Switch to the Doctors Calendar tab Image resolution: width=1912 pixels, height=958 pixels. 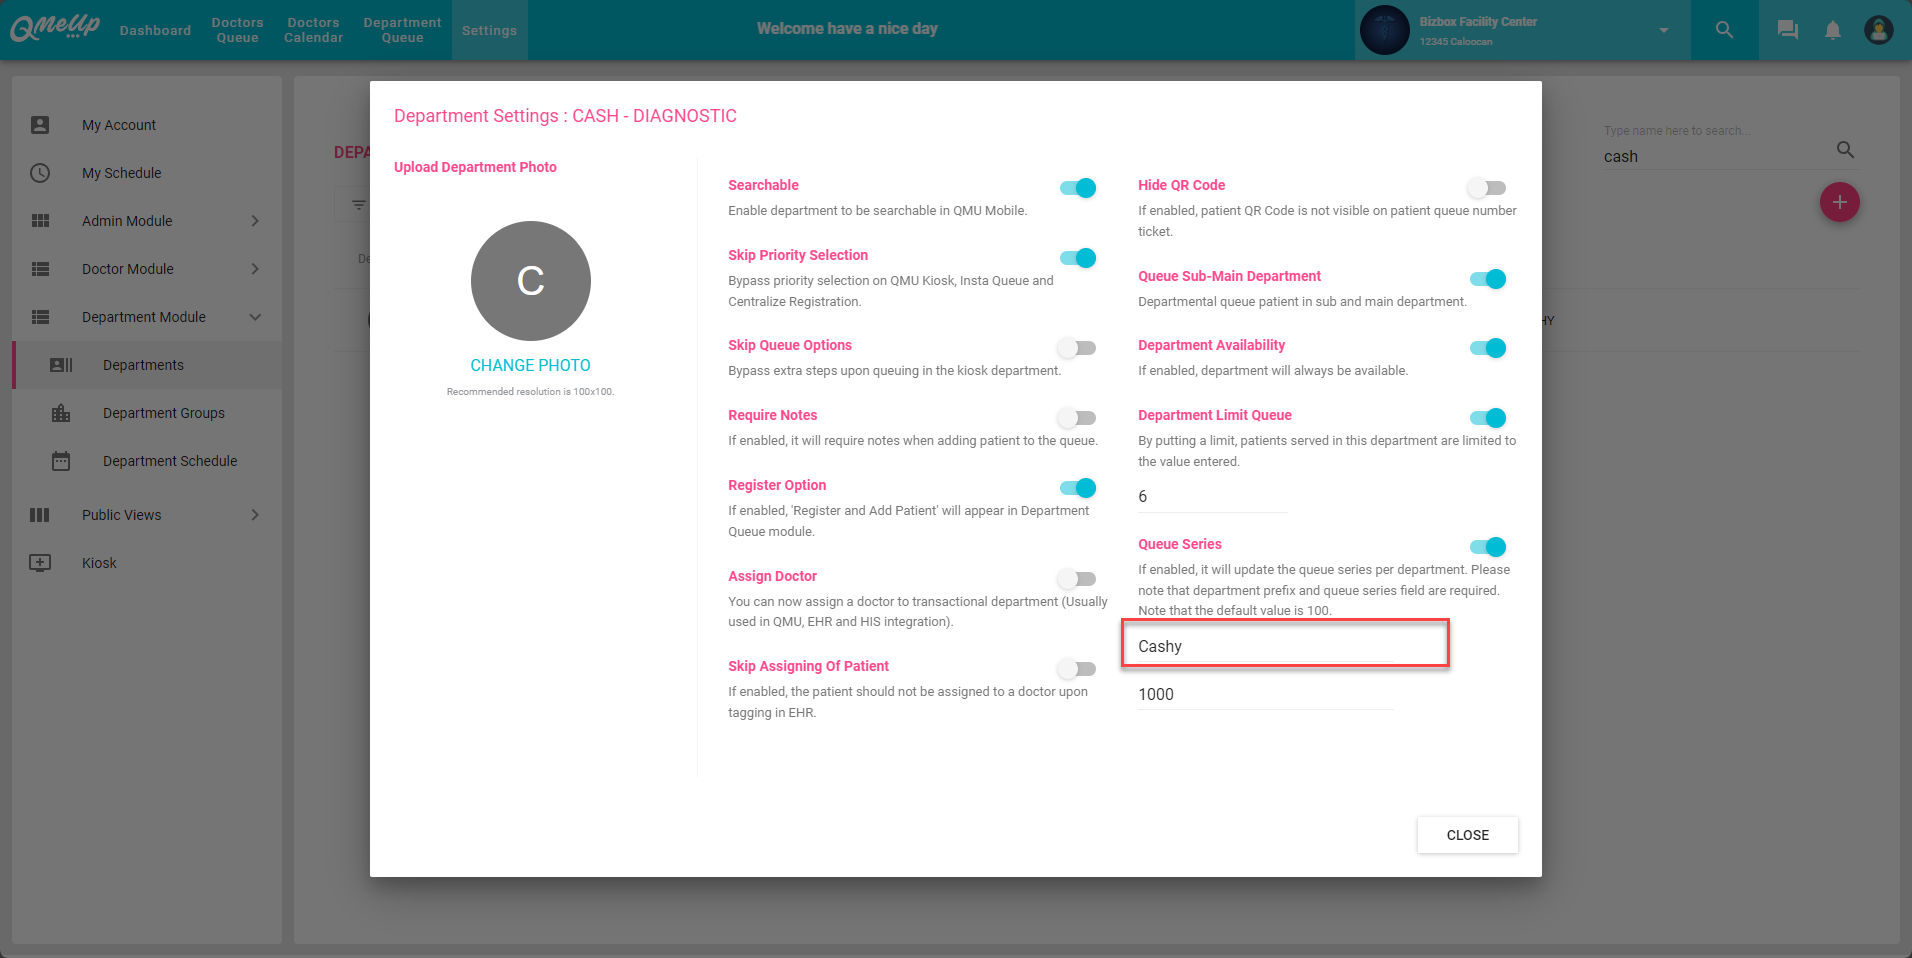(313, 29)
